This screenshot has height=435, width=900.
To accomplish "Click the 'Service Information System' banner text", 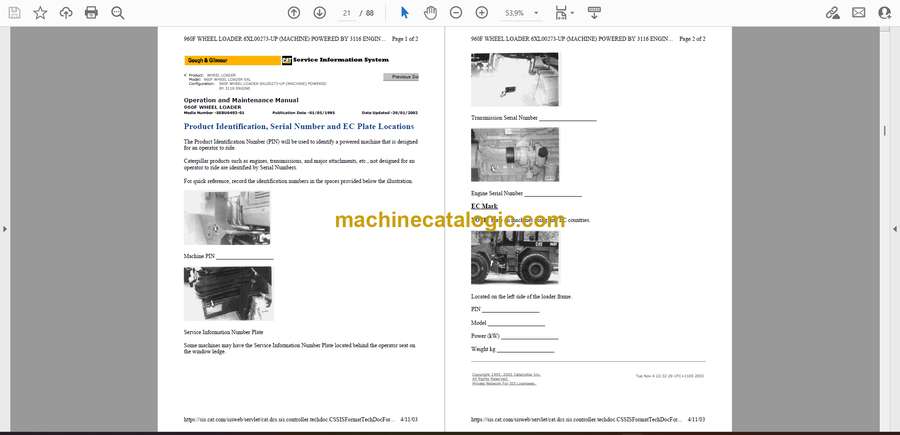I will pos(341,60).
